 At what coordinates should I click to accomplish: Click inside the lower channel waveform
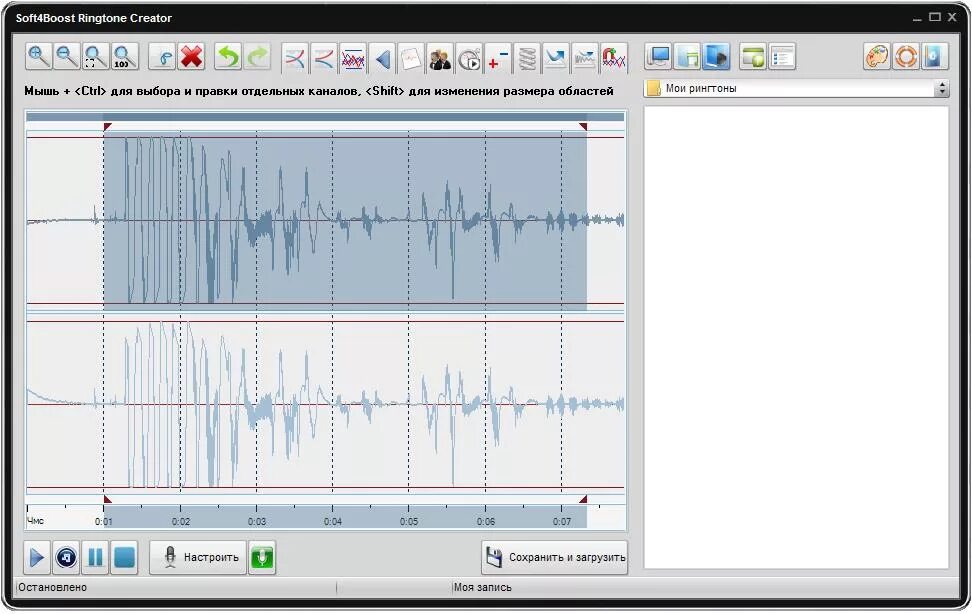click(325, 404)
